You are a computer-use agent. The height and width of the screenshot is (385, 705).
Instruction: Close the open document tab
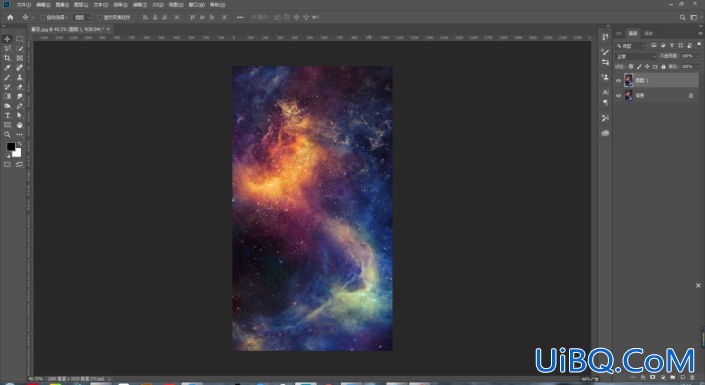(x=108, y=29)
